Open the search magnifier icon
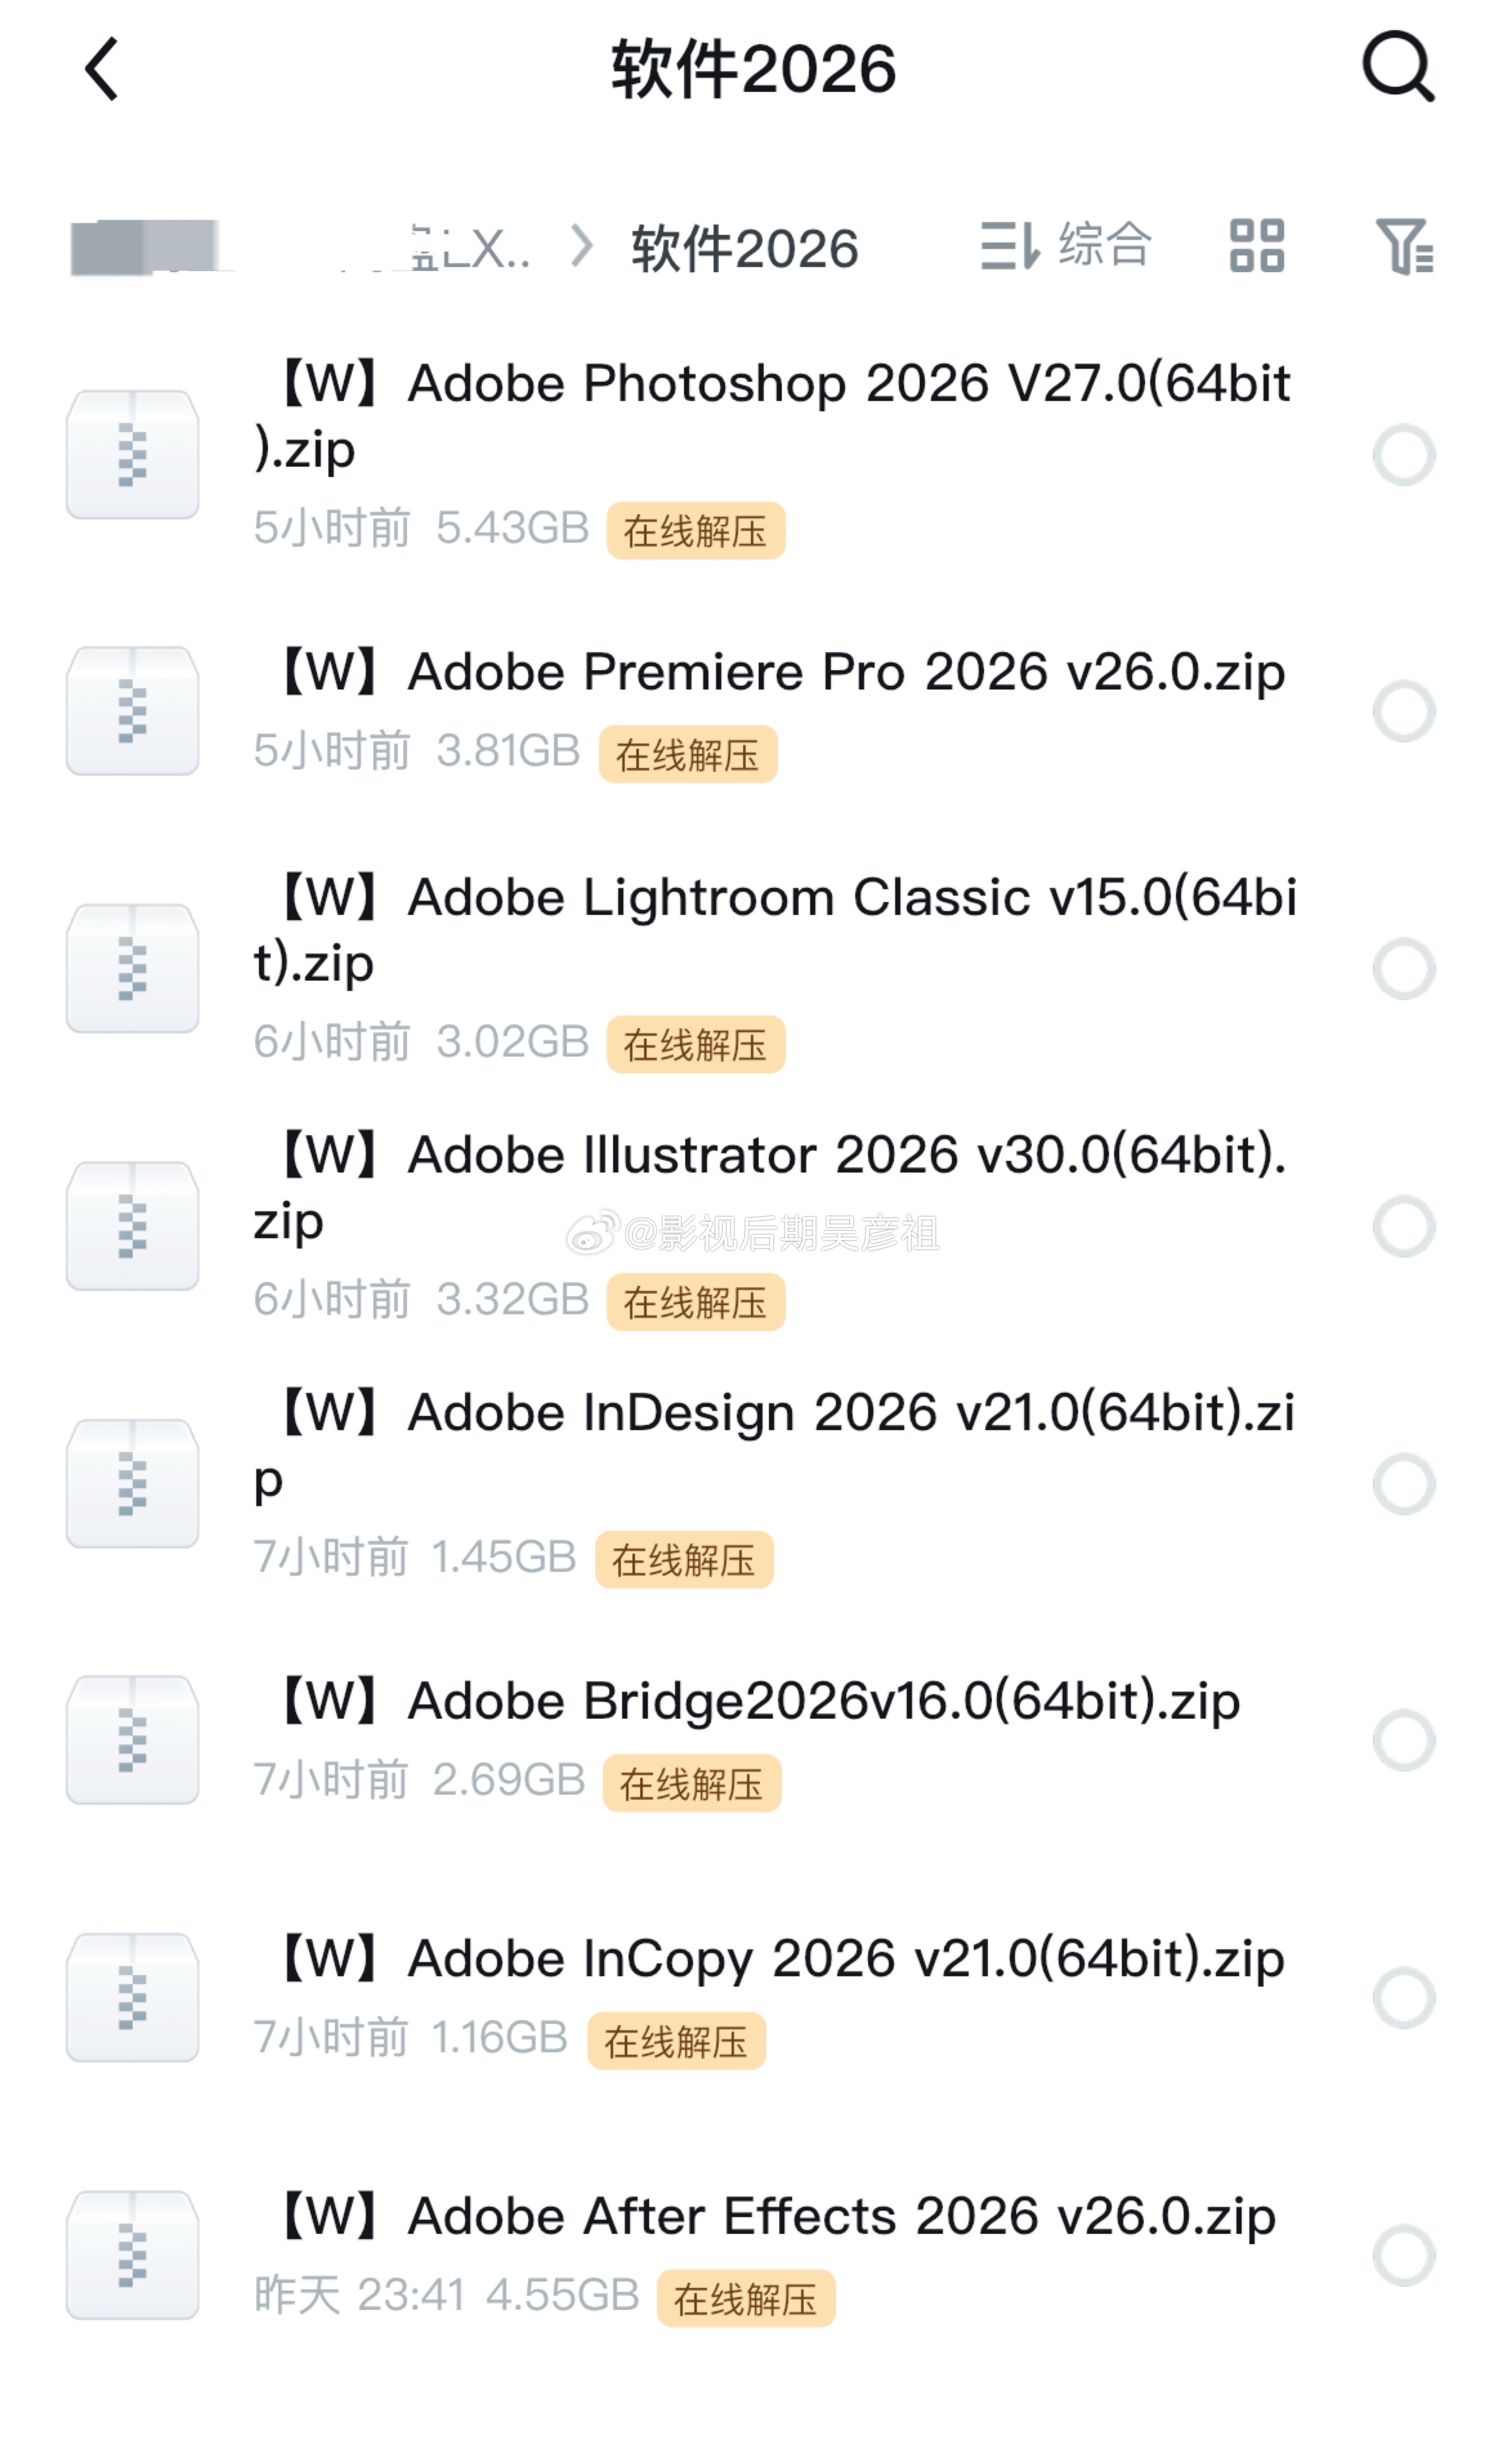The image size is (1507, 2464). (x=1399, y=67)
